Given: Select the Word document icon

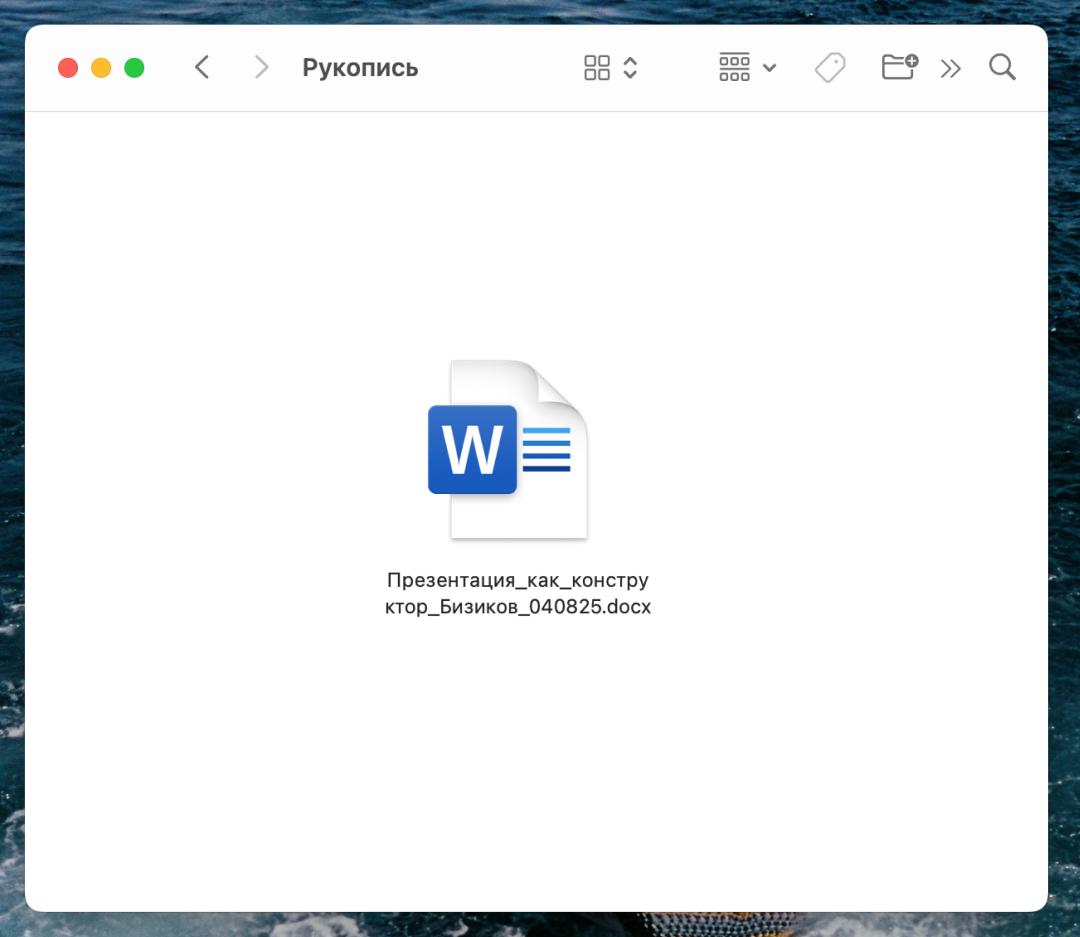Looking at the screenshot, I should (x=508, y=449).
